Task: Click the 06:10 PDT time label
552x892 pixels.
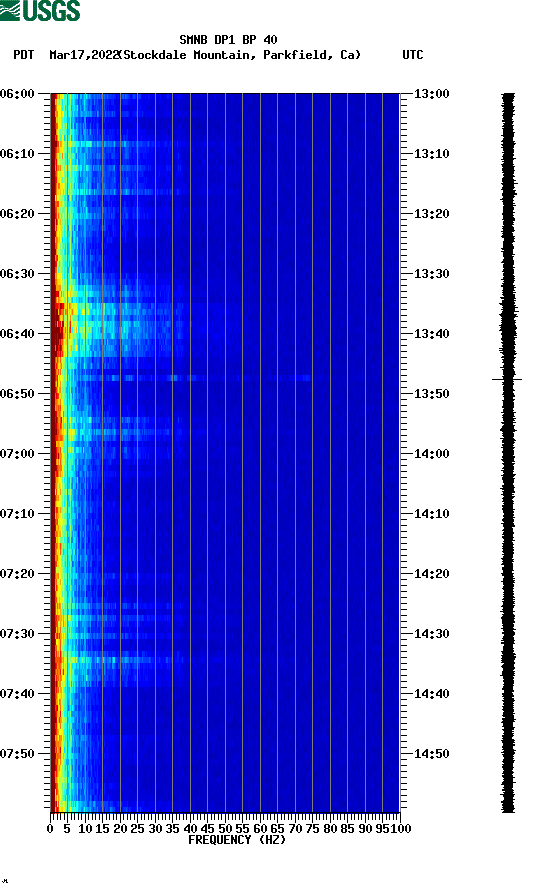Action: tap(18, 154)
